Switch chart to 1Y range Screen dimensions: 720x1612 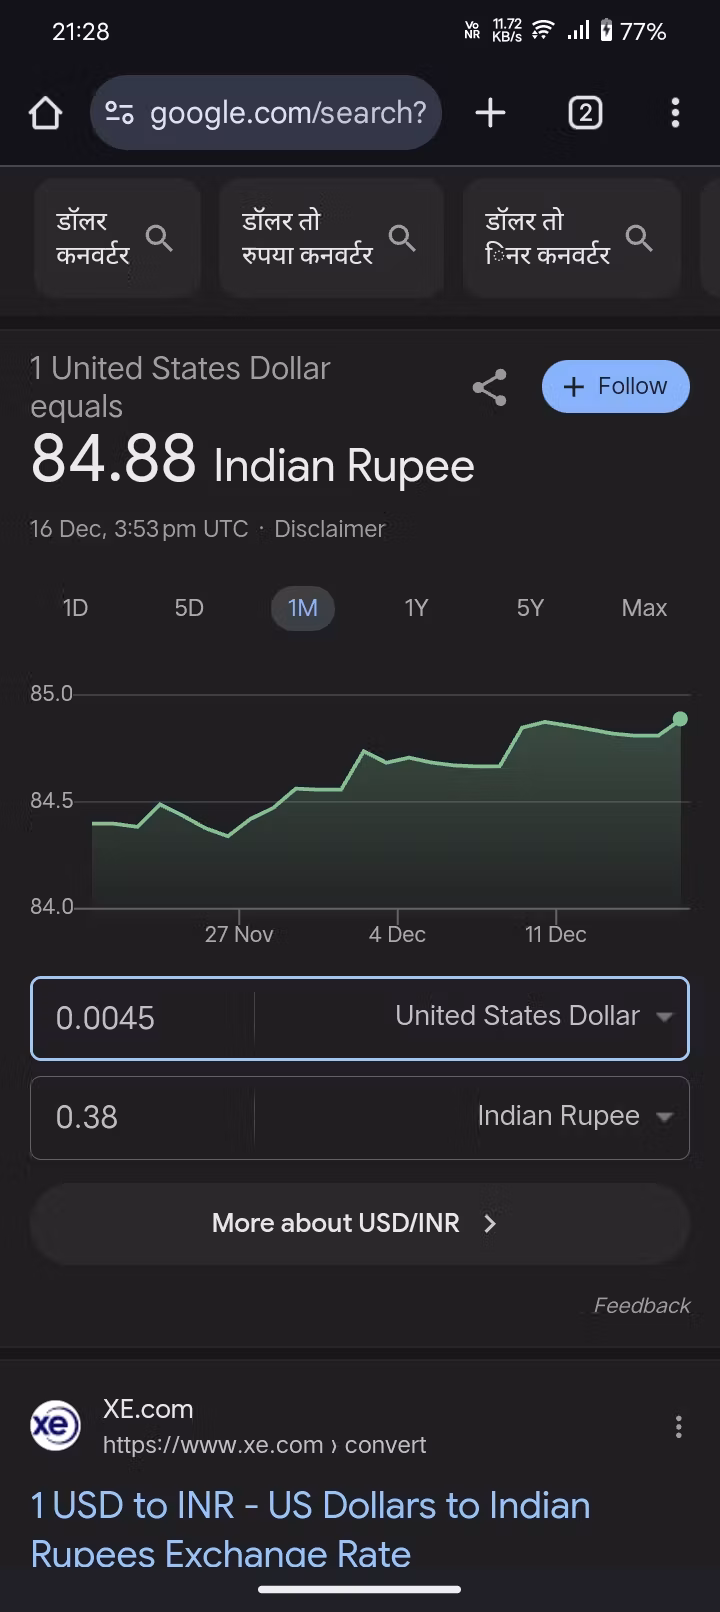(x=416, y=608)
